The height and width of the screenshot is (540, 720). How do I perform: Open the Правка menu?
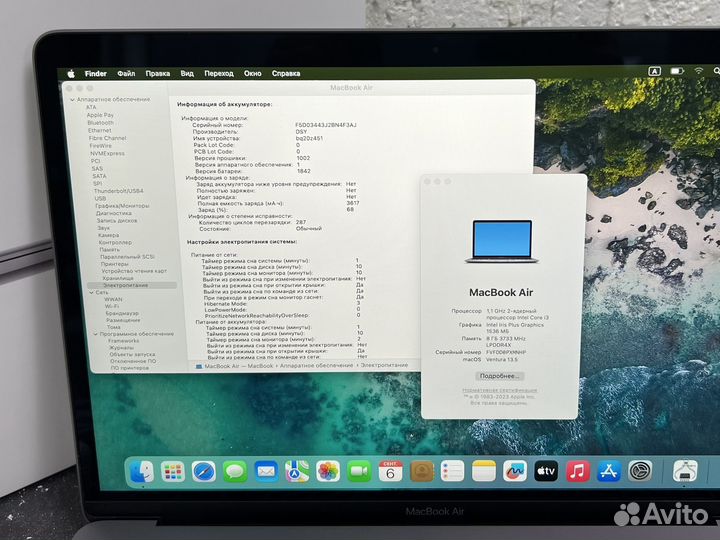(158, 73)
